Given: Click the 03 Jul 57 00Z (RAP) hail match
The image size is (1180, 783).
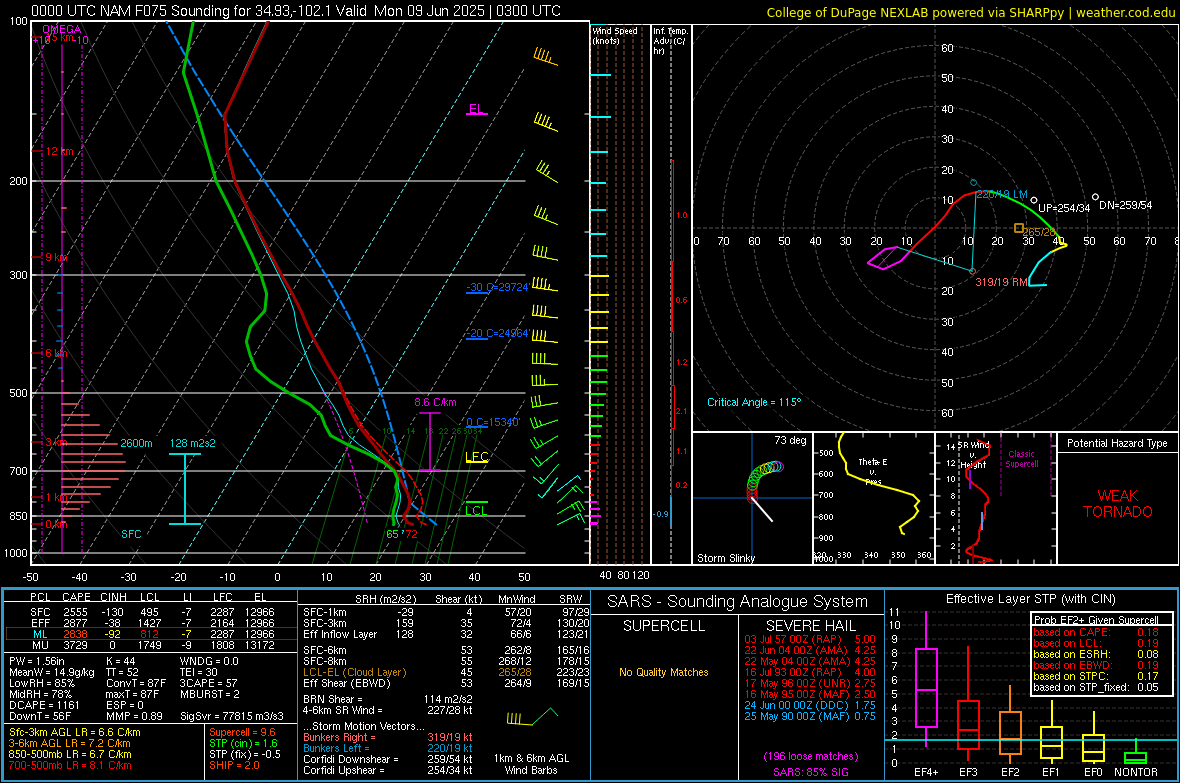Looking at the screenshot, I should [810, 639].
